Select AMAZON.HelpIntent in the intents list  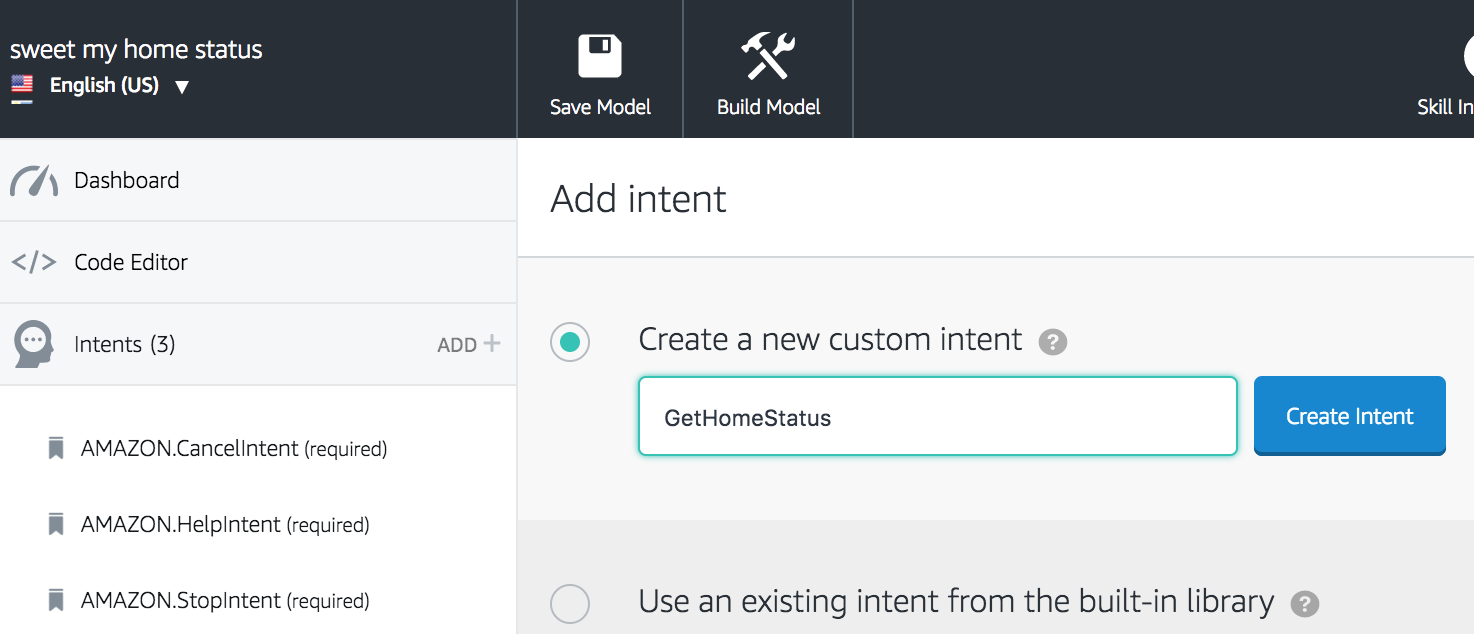coord(225,525)
